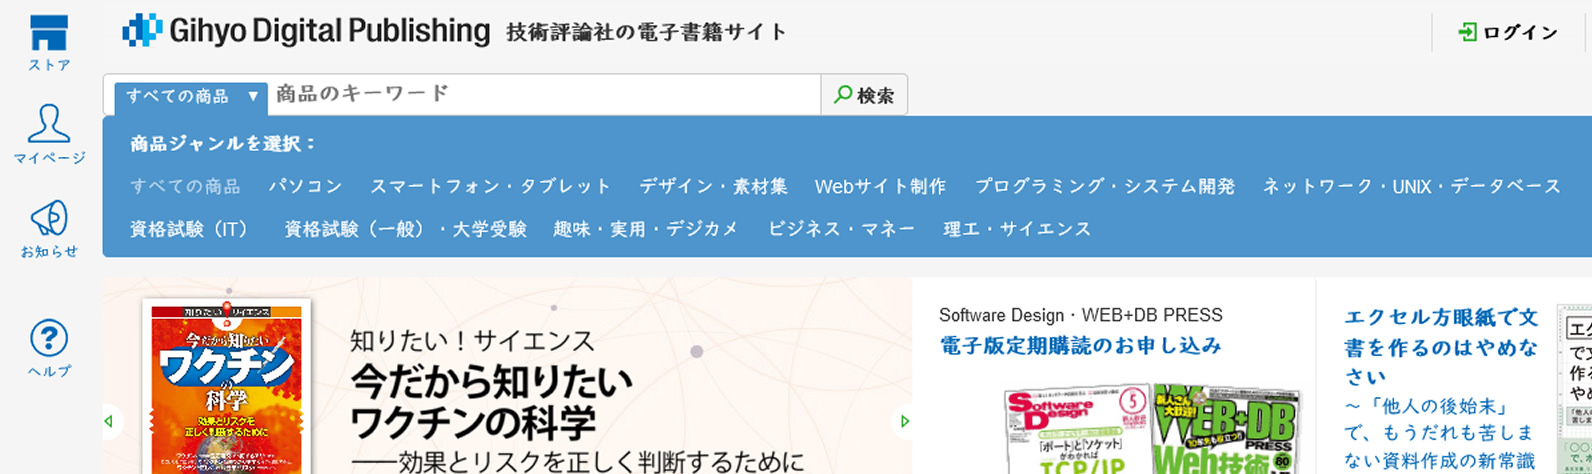Select genre 理工・サイエンス
Screen dimensions: 1592x474
pos(1017,229)
